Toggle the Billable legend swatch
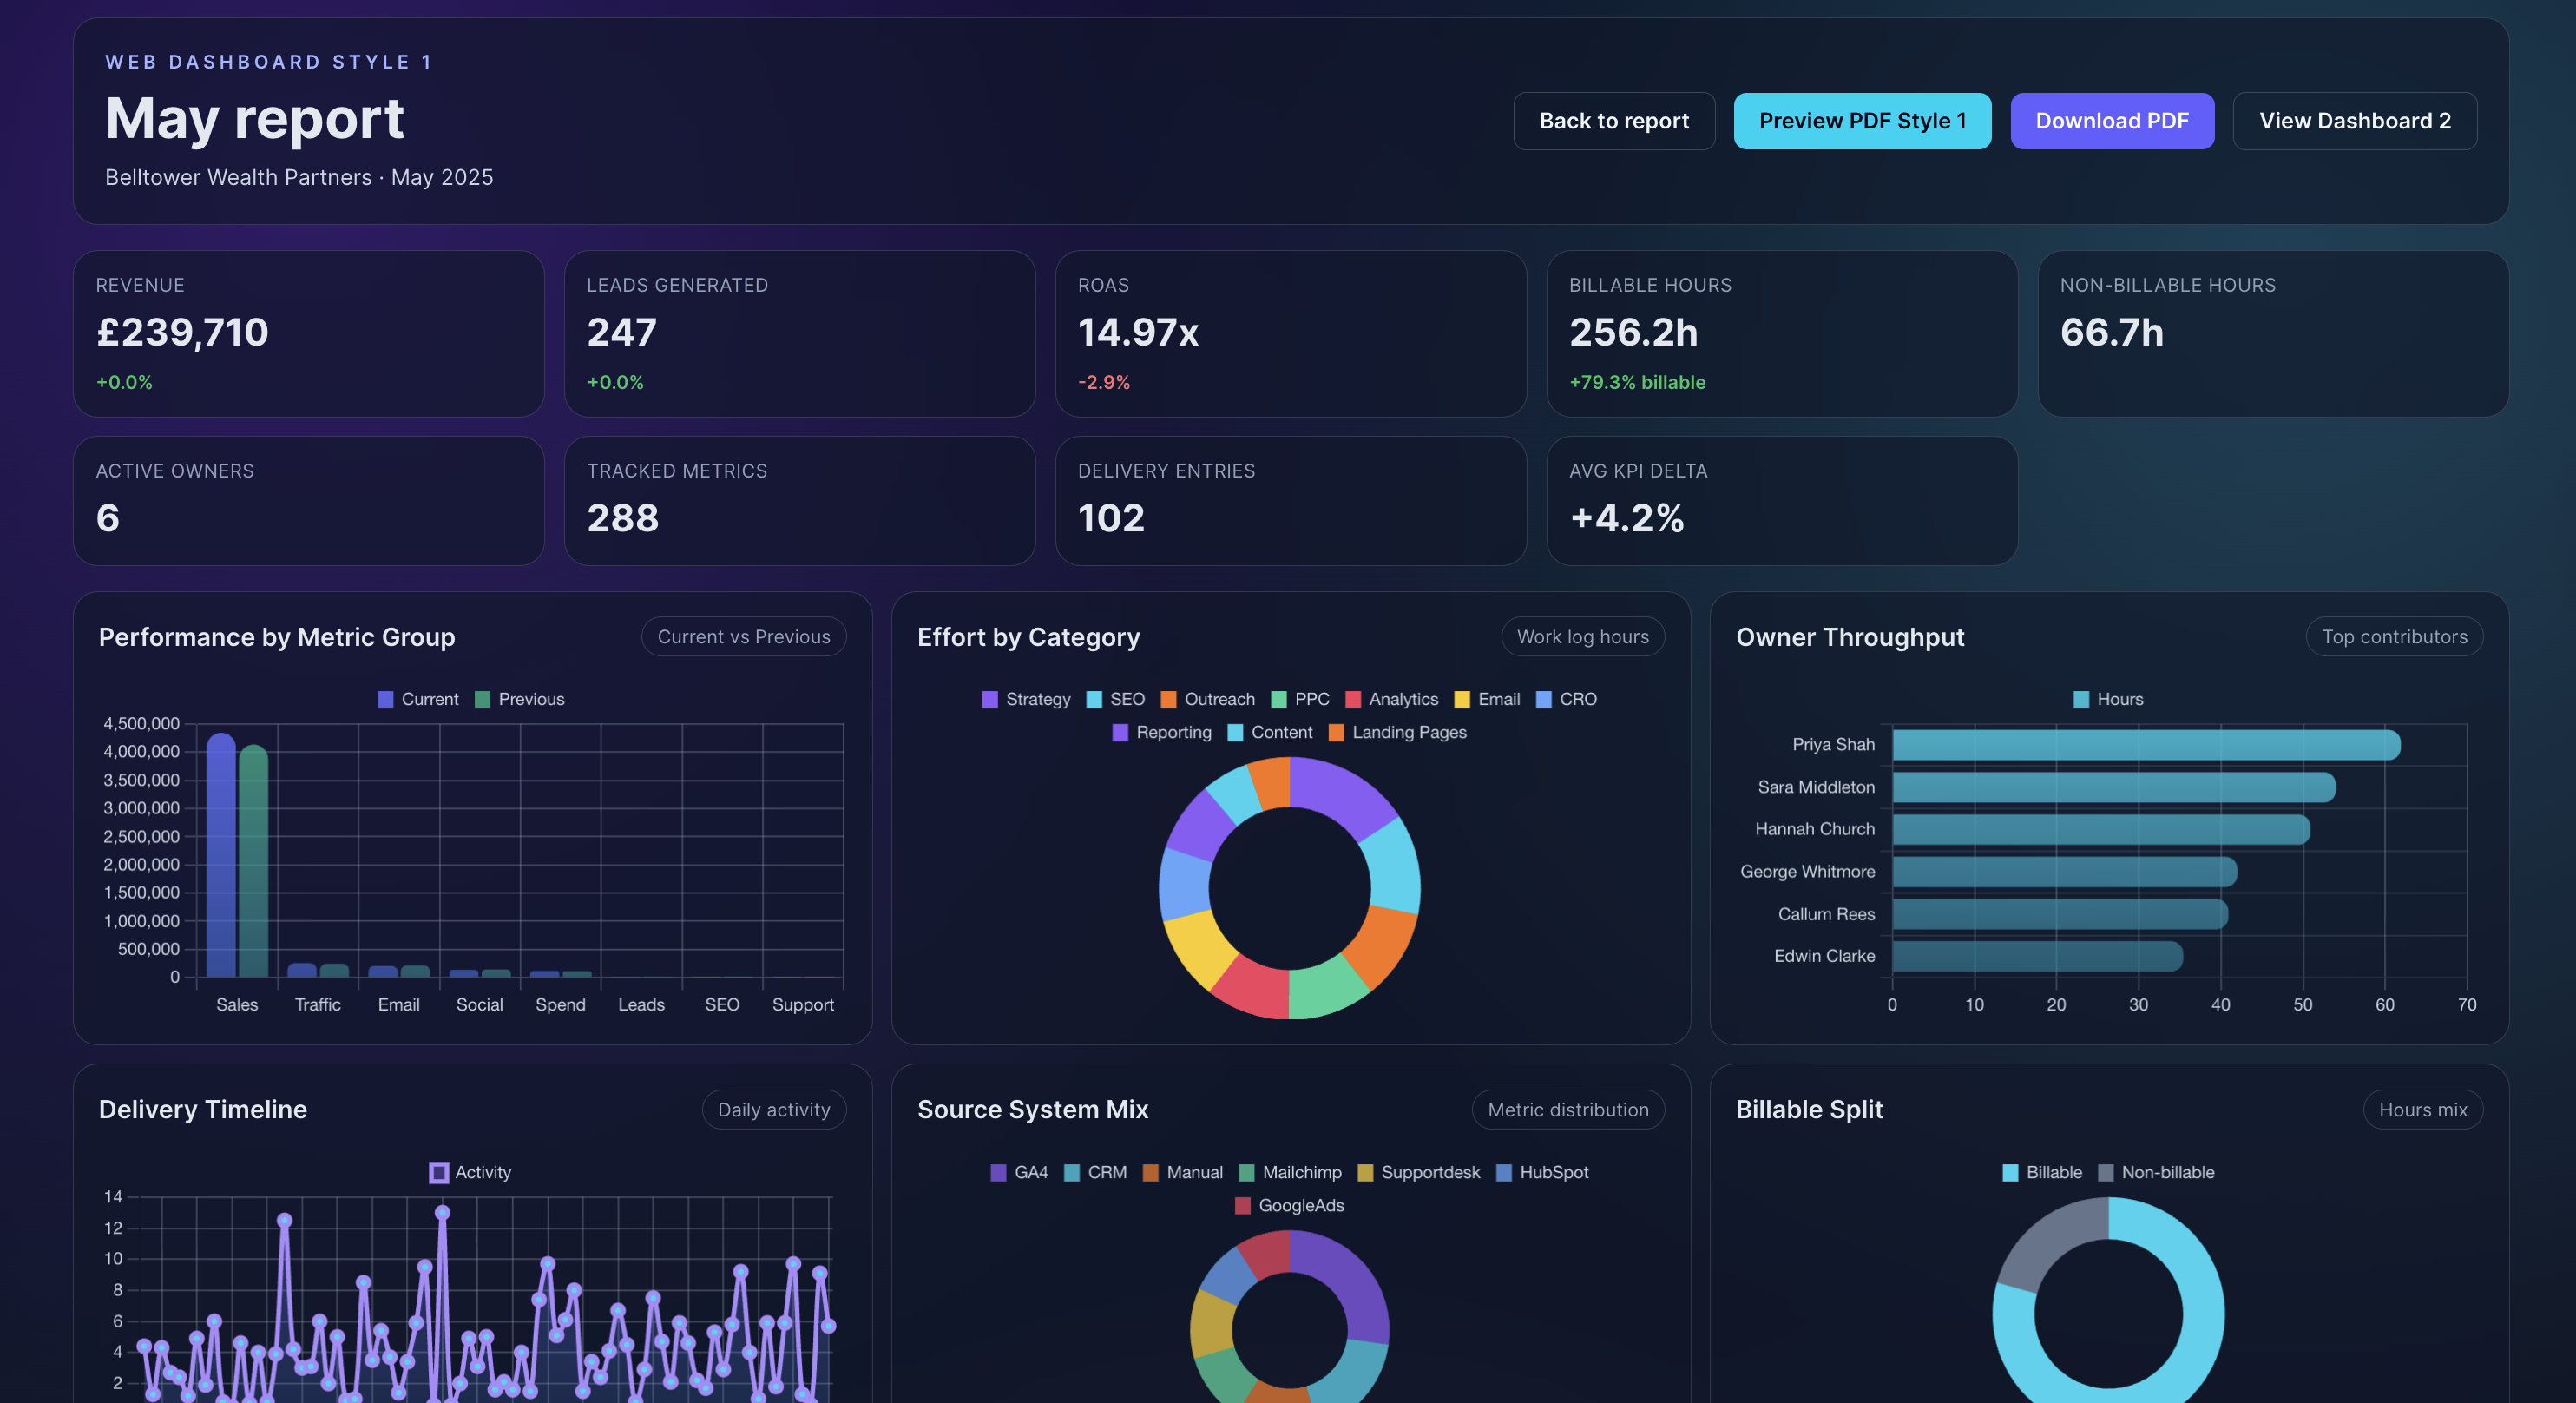Viewport: 2576px width, 1403px height. pyautogui.click(x=2009, y=1173)
